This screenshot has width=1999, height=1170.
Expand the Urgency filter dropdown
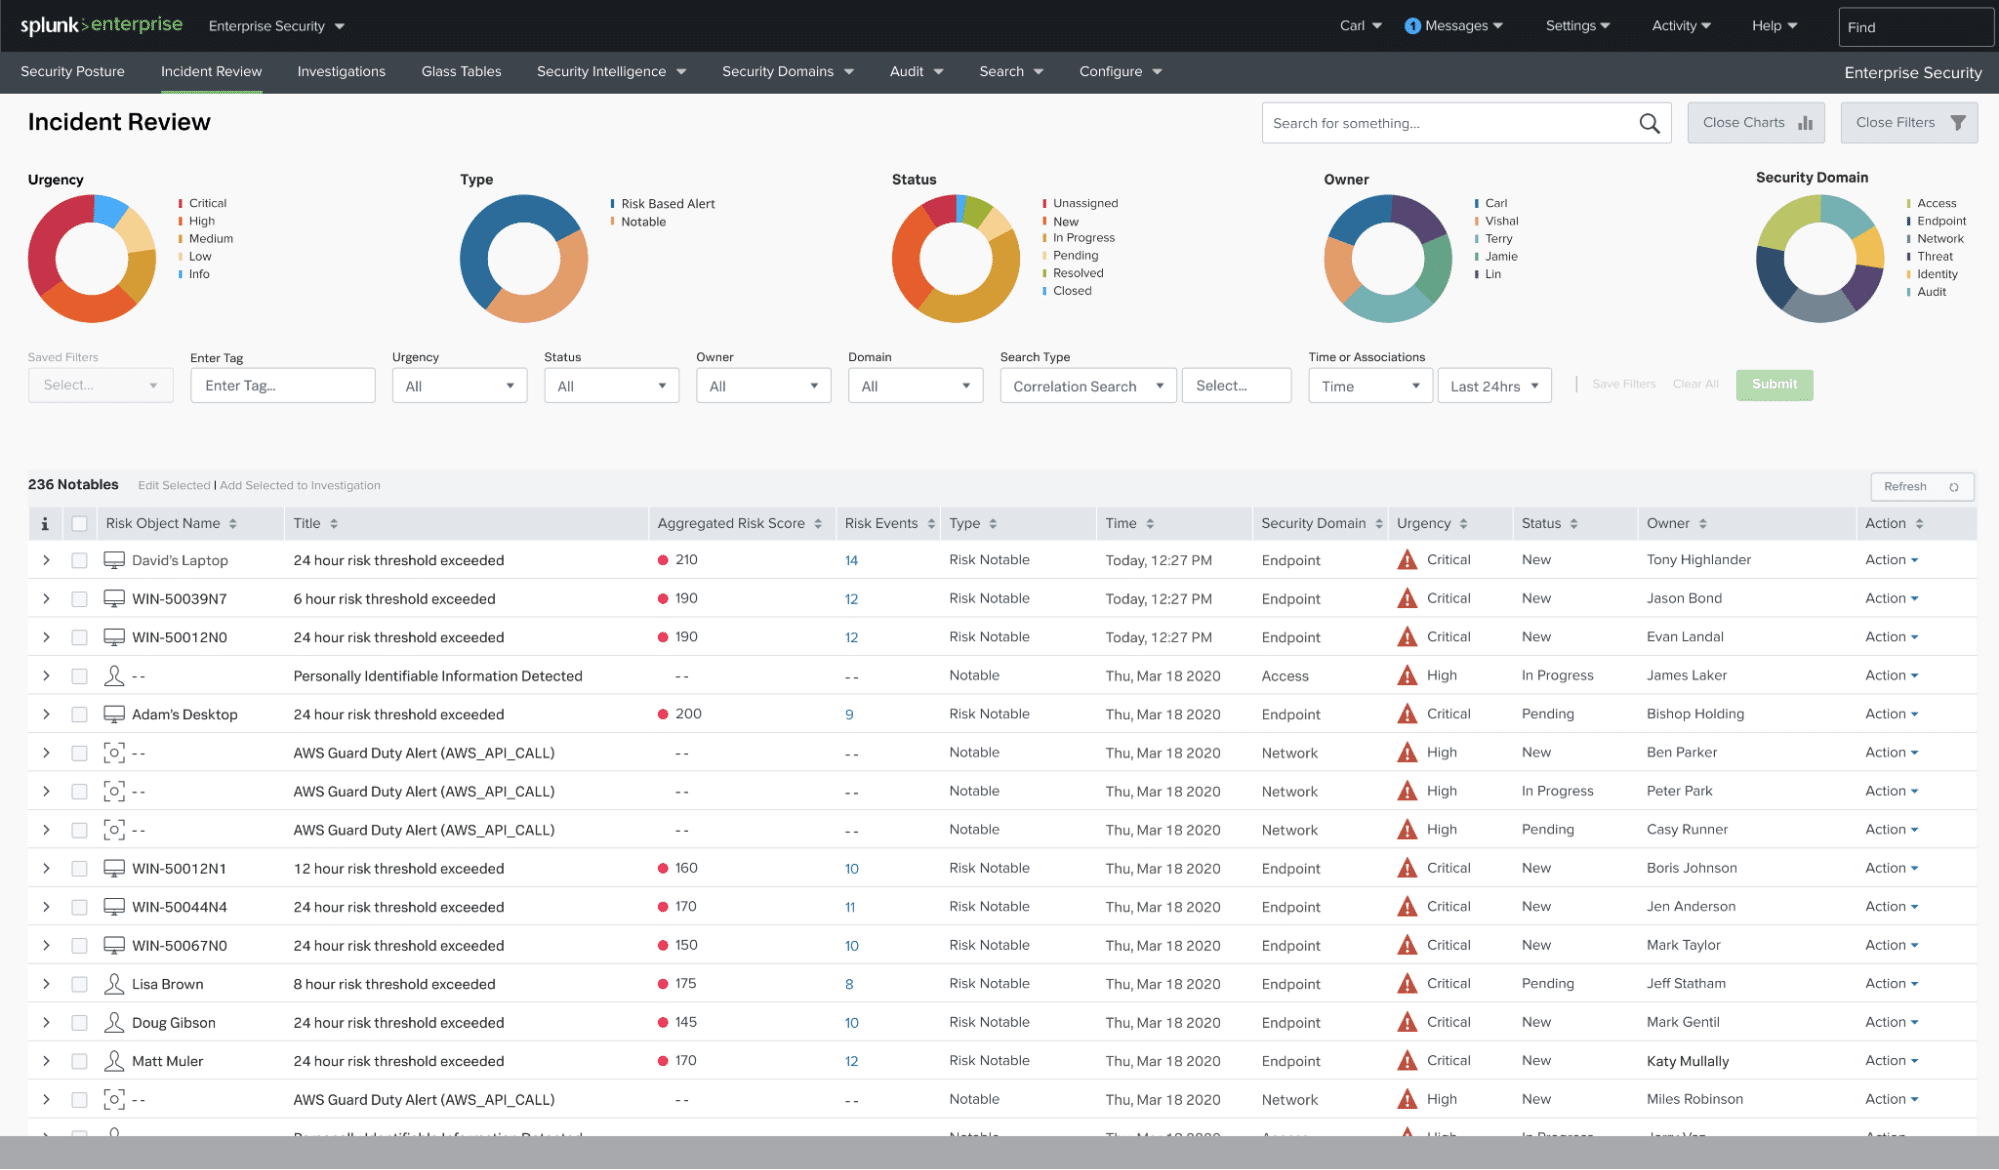458,384
